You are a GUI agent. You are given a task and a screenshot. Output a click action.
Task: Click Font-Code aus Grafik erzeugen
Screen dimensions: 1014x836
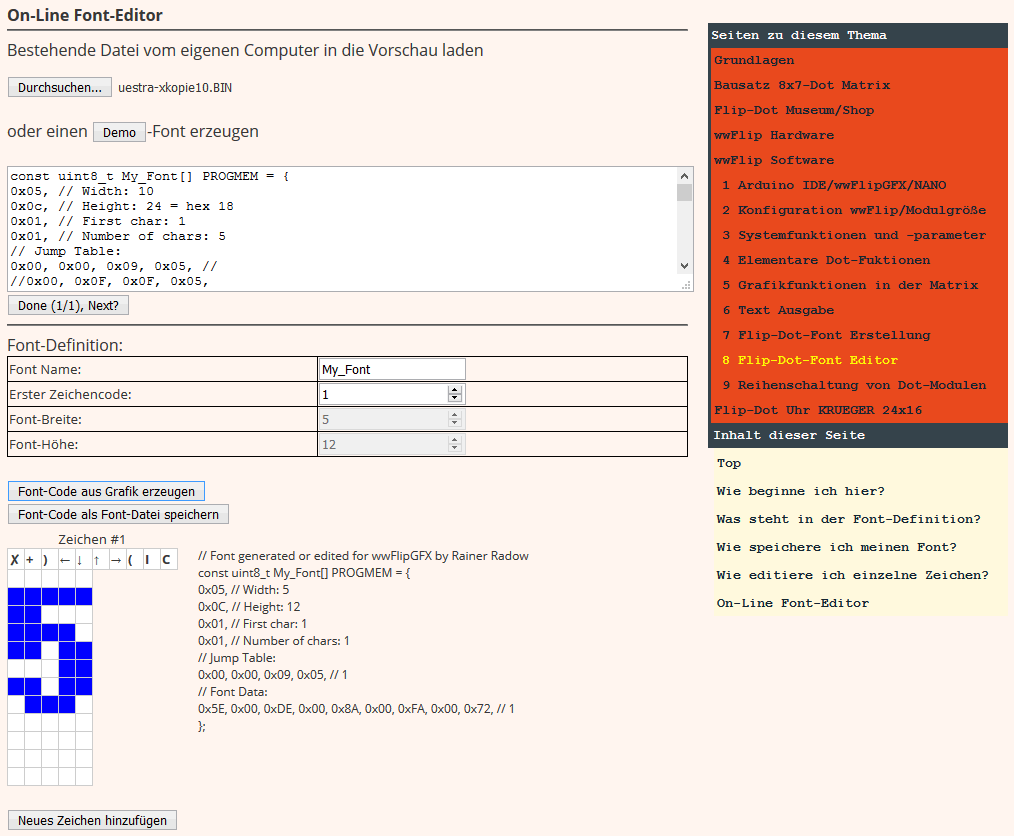click(106, 491)
